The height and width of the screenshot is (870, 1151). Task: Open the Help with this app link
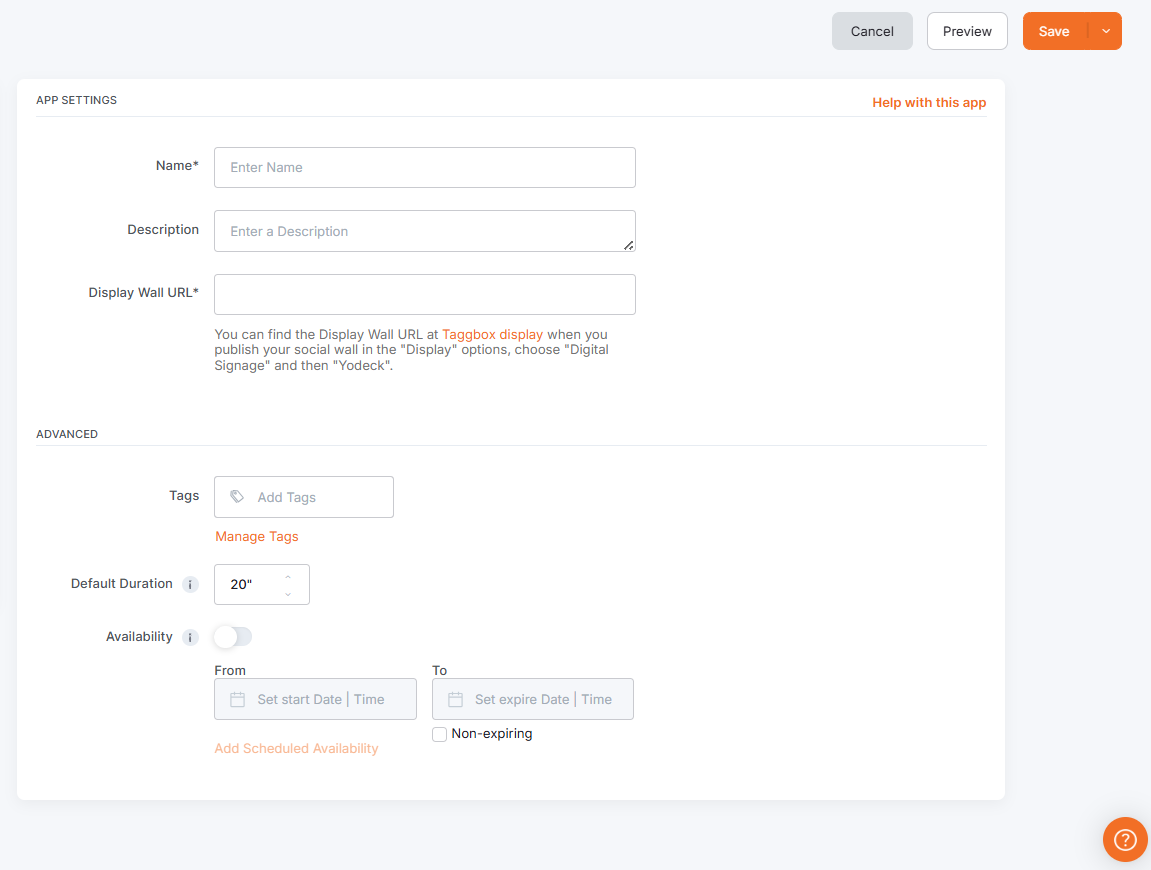tap(929, 102)
